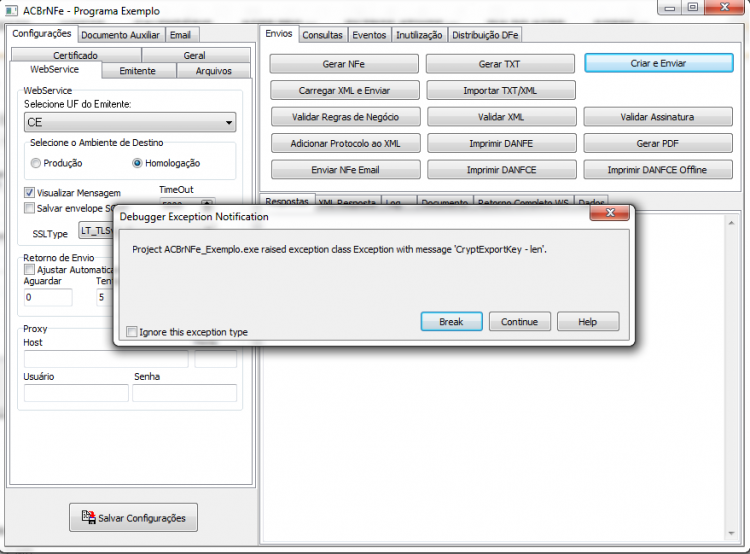Select the Homologação radio button
The image size is (750, 554).
tap(137, 163)
